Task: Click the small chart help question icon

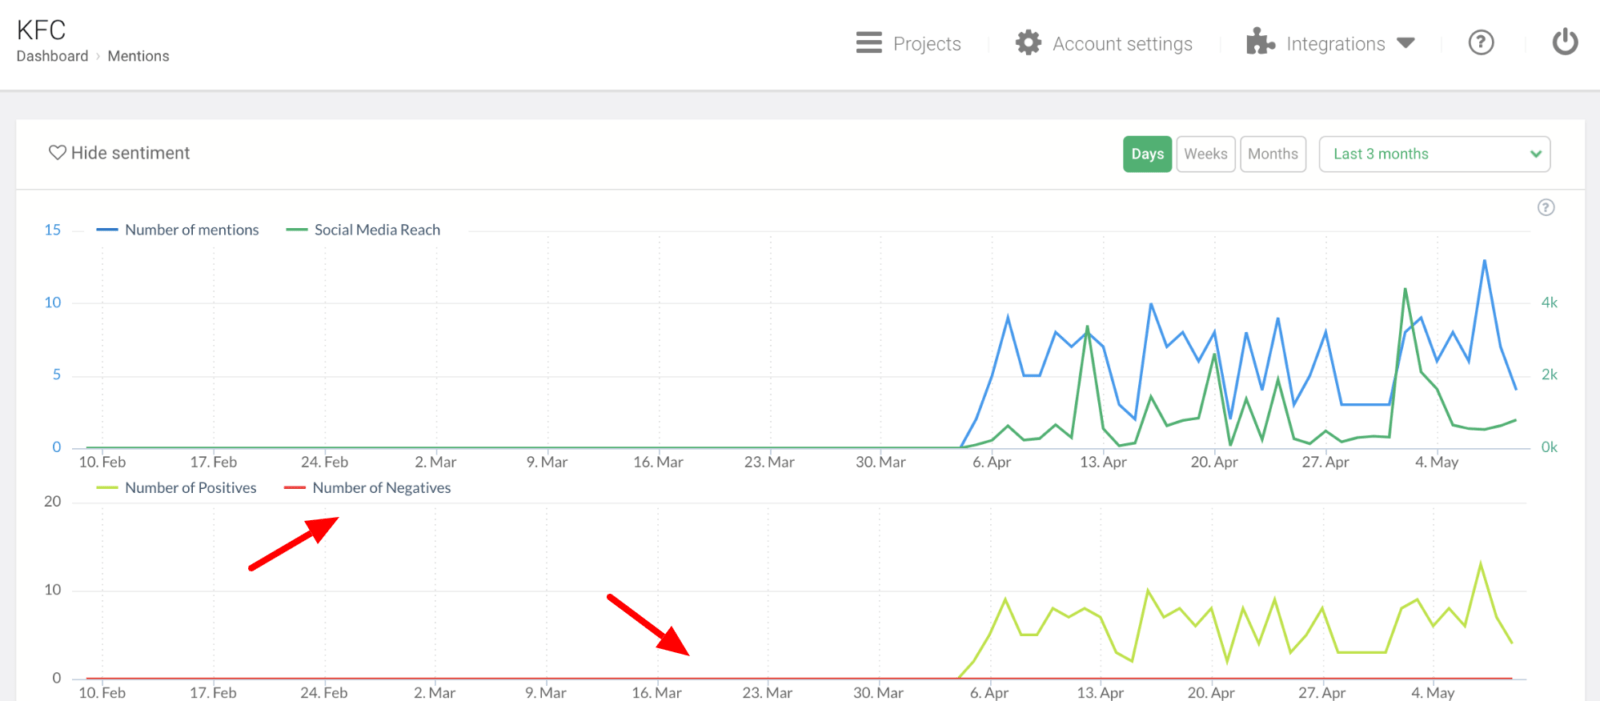Action: (1545, 208)
